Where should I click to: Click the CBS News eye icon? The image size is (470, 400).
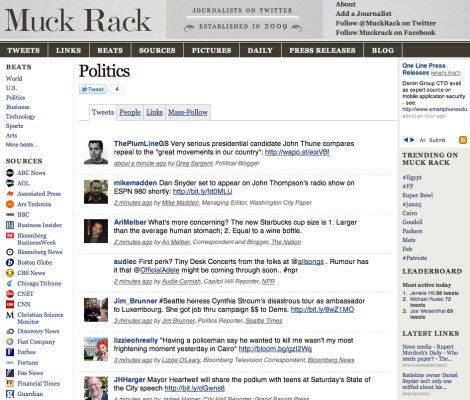point(10,273)
